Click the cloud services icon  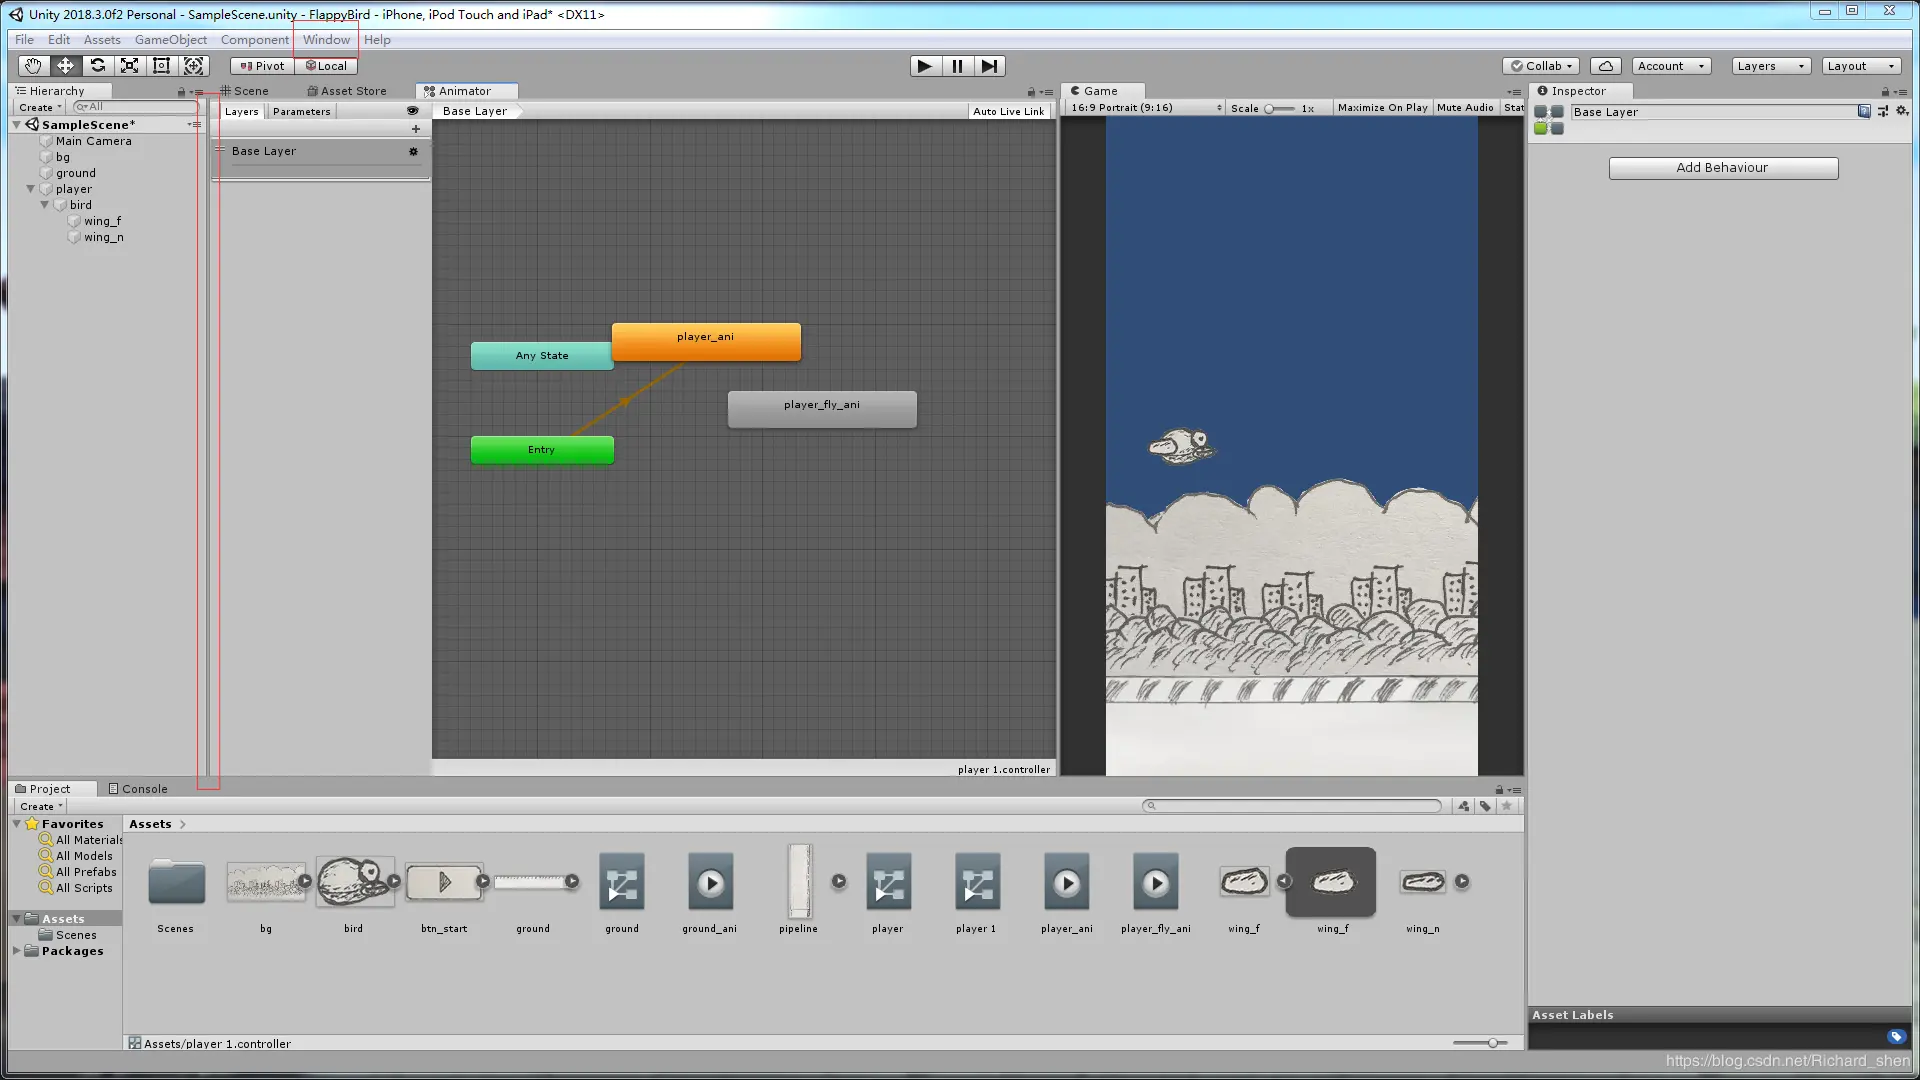(x=1605, y=66)
